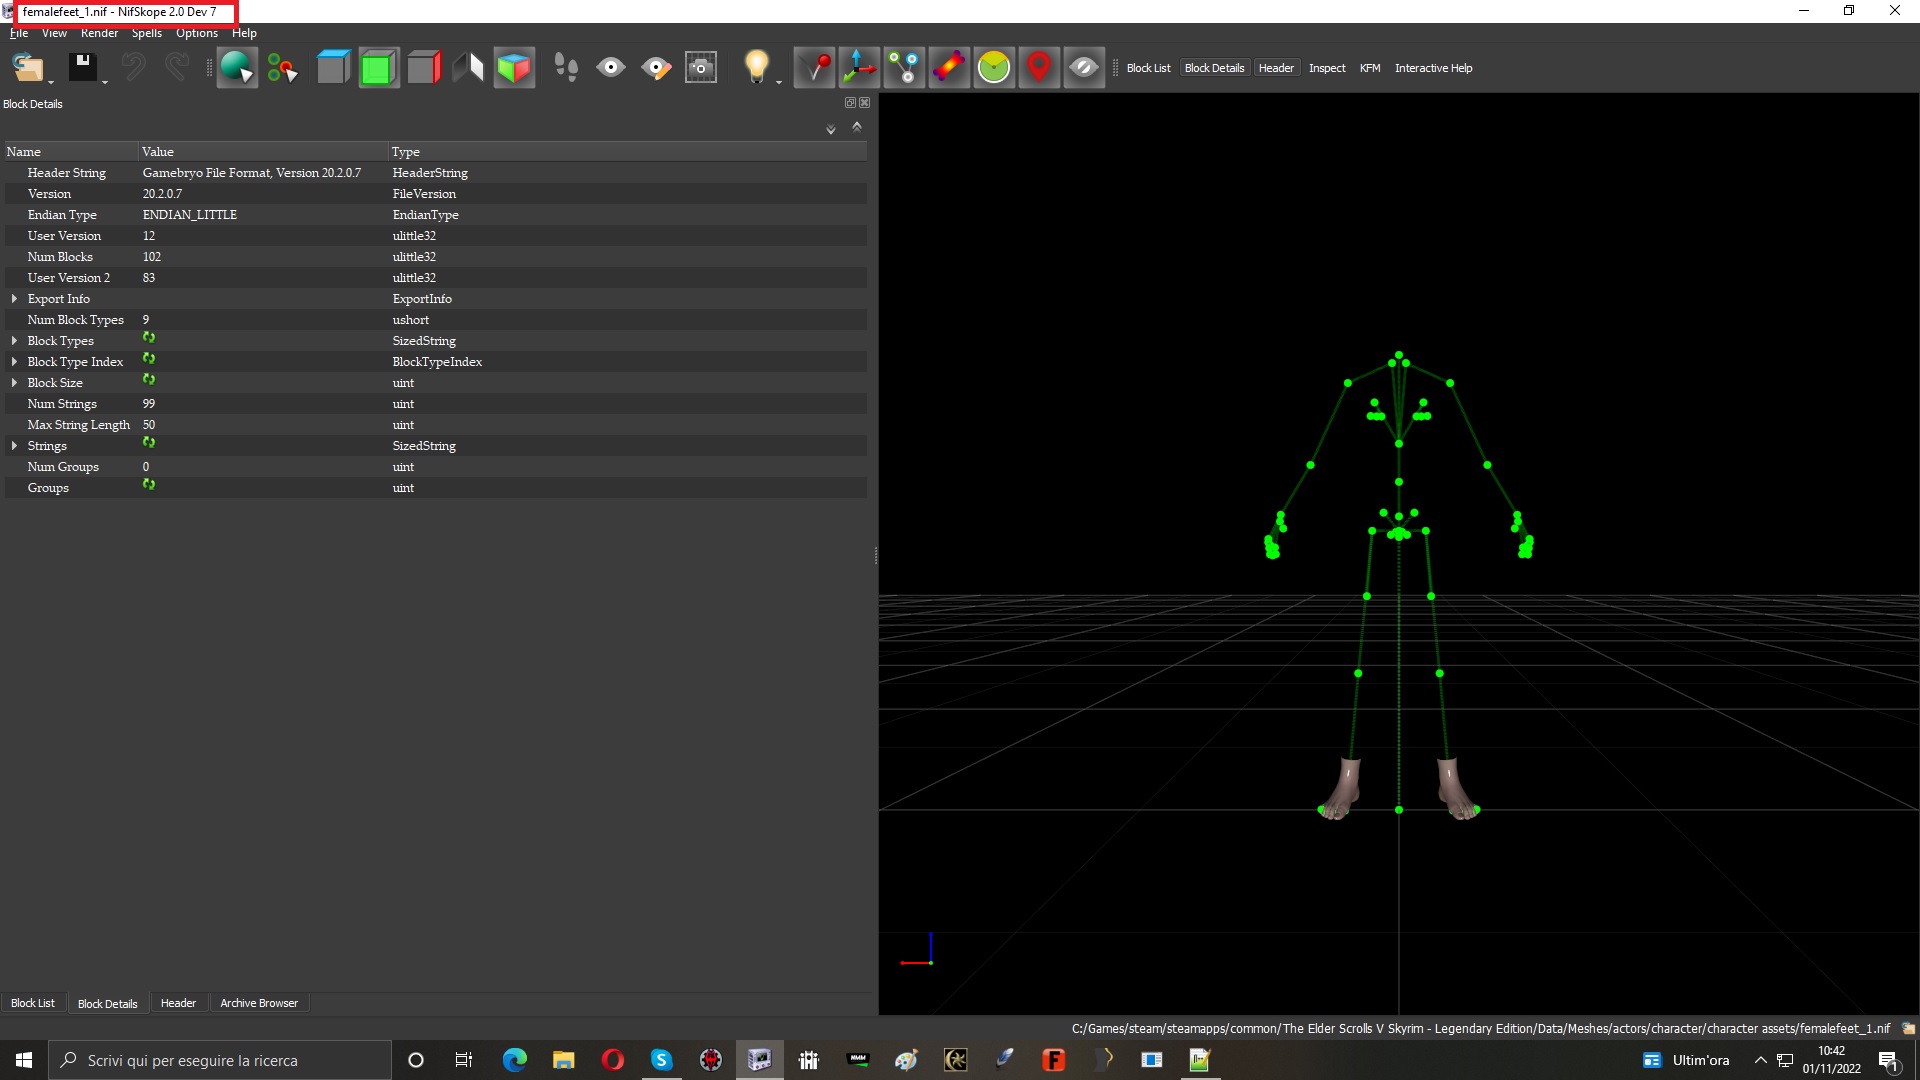Switch to Front view green cube icon
This screenshot has height=1080, width=1920.
(379, 68)
